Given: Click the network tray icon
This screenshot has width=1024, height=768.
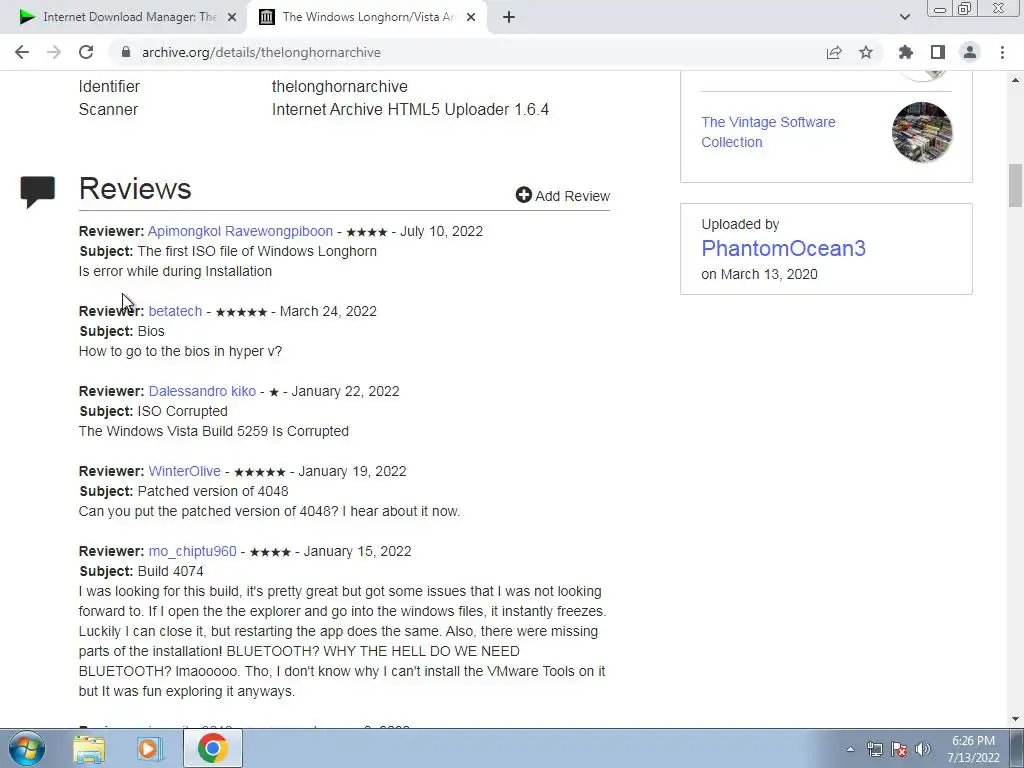Looking at the screenshot, I should 874,750.
